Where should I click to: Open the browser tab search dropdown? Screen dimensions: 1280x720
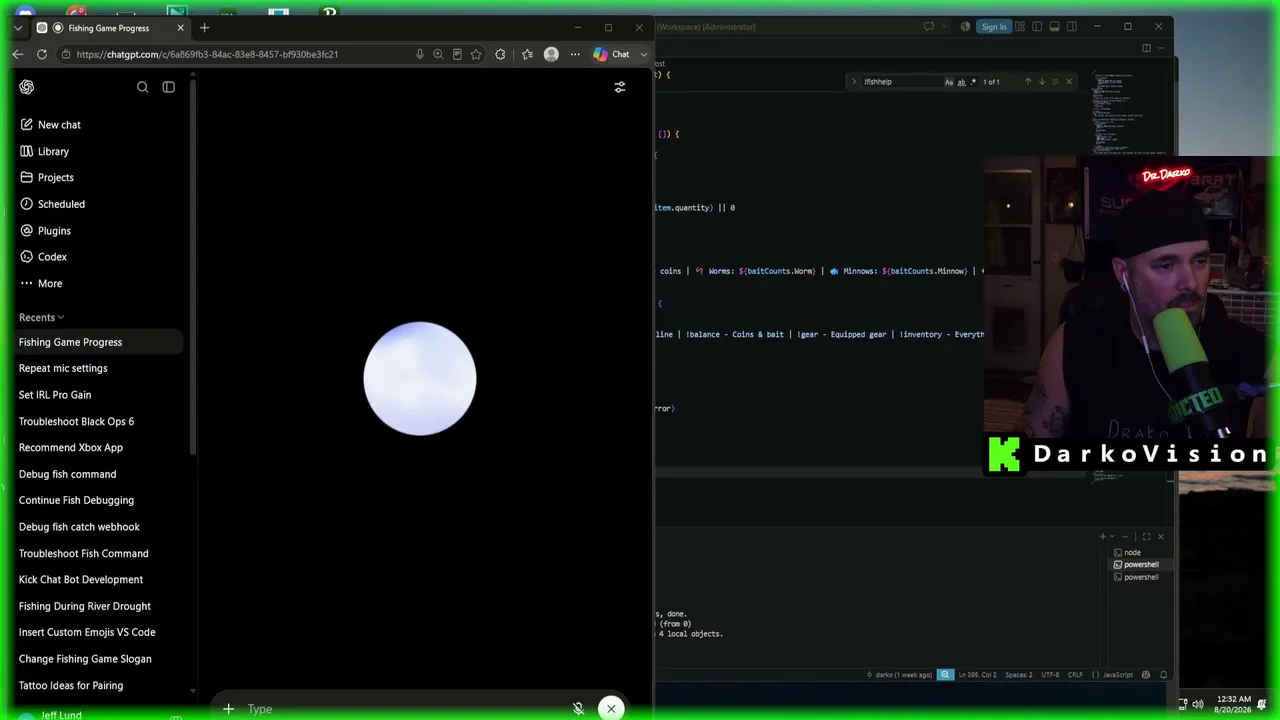tap(18, 28)
